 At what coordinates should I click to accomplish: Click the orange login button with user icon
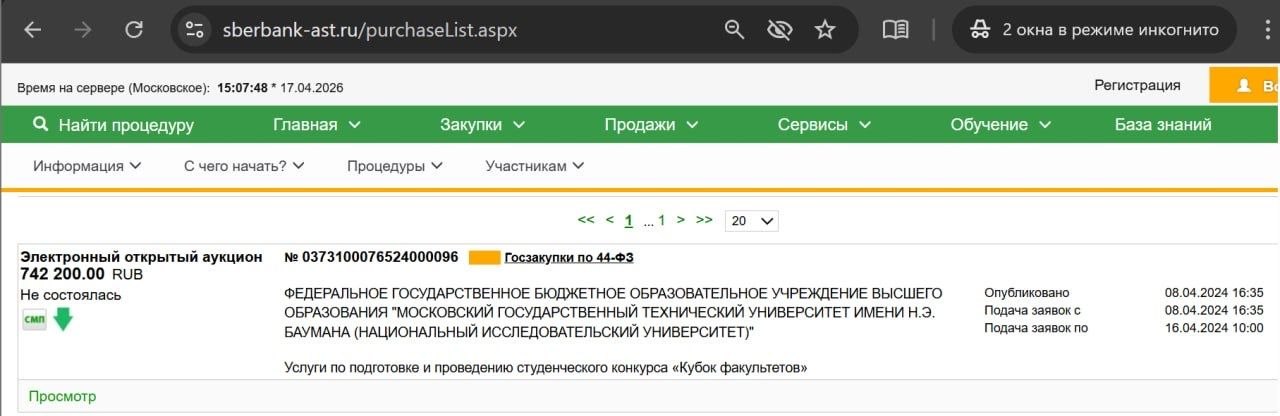[1245, 85]
